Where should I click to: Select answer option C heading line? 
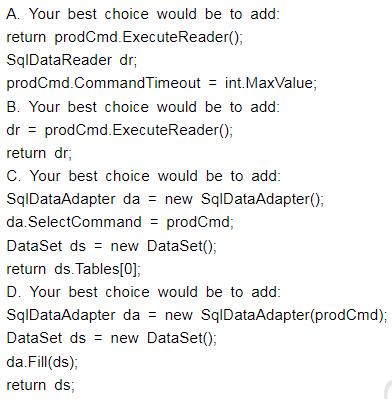pyautogui.click(x=143, y=176)
